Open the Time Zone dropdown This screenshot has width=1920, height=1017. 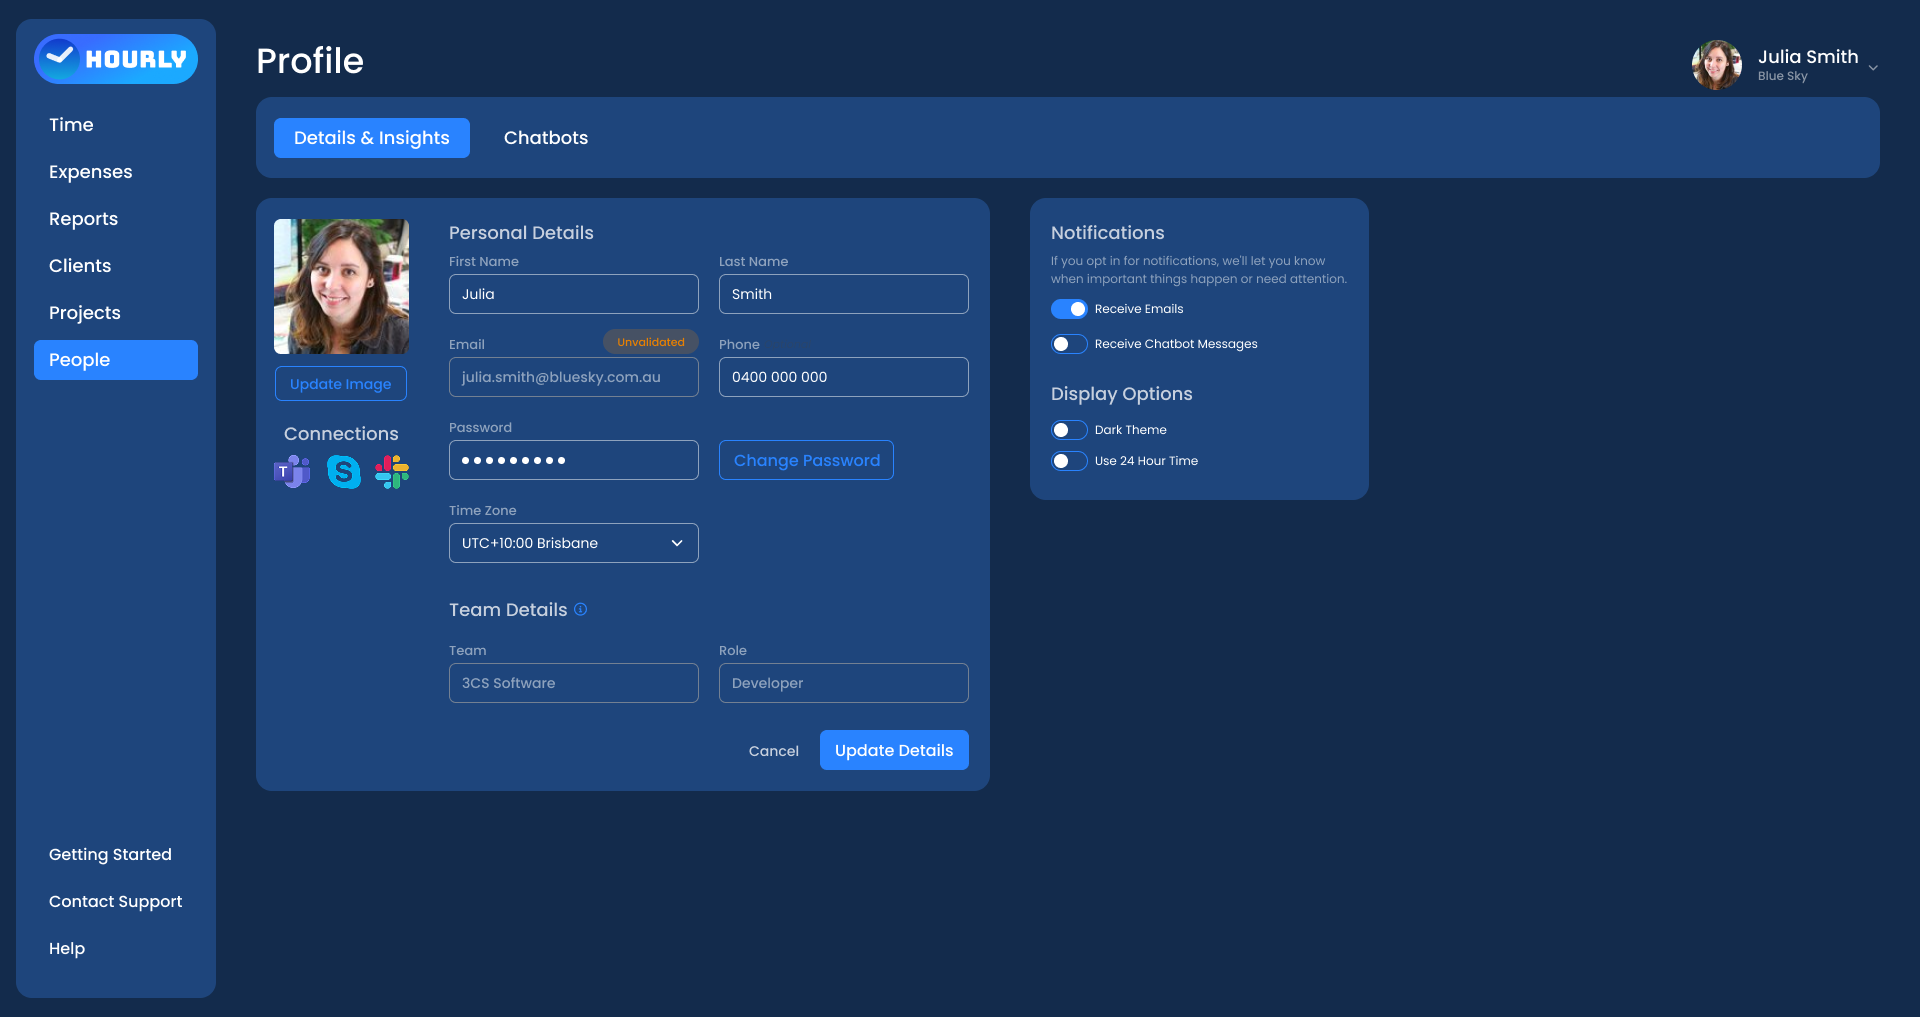[573, 543]
